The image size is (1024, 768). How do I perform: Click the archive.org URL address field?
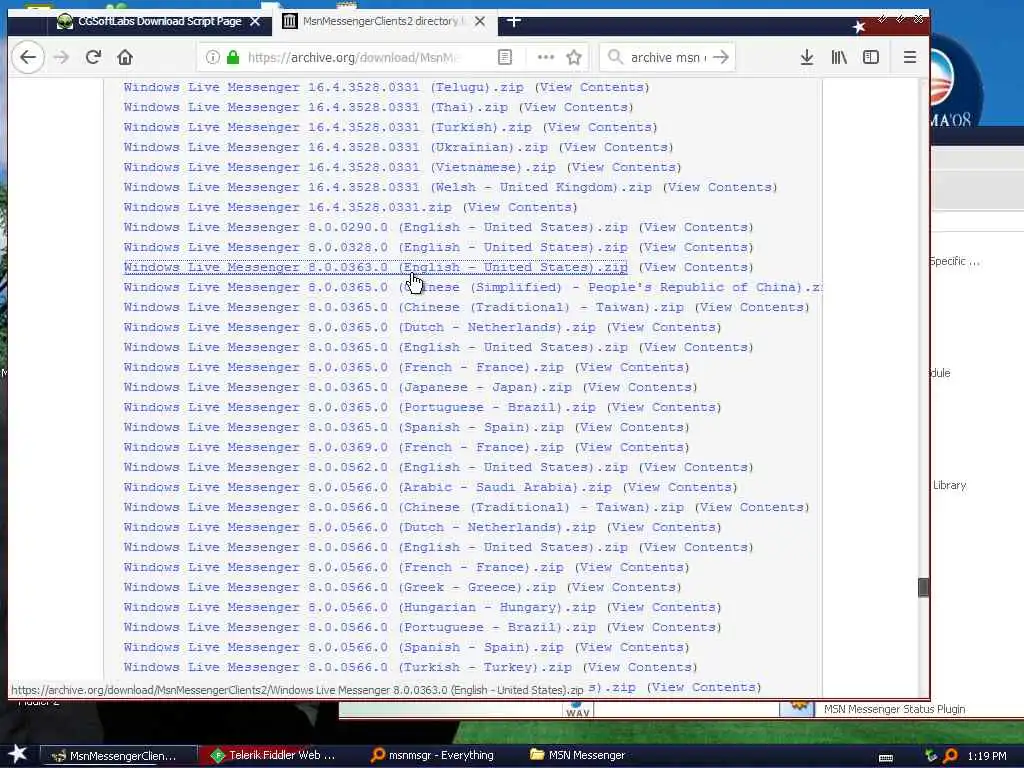pos(353,57)
